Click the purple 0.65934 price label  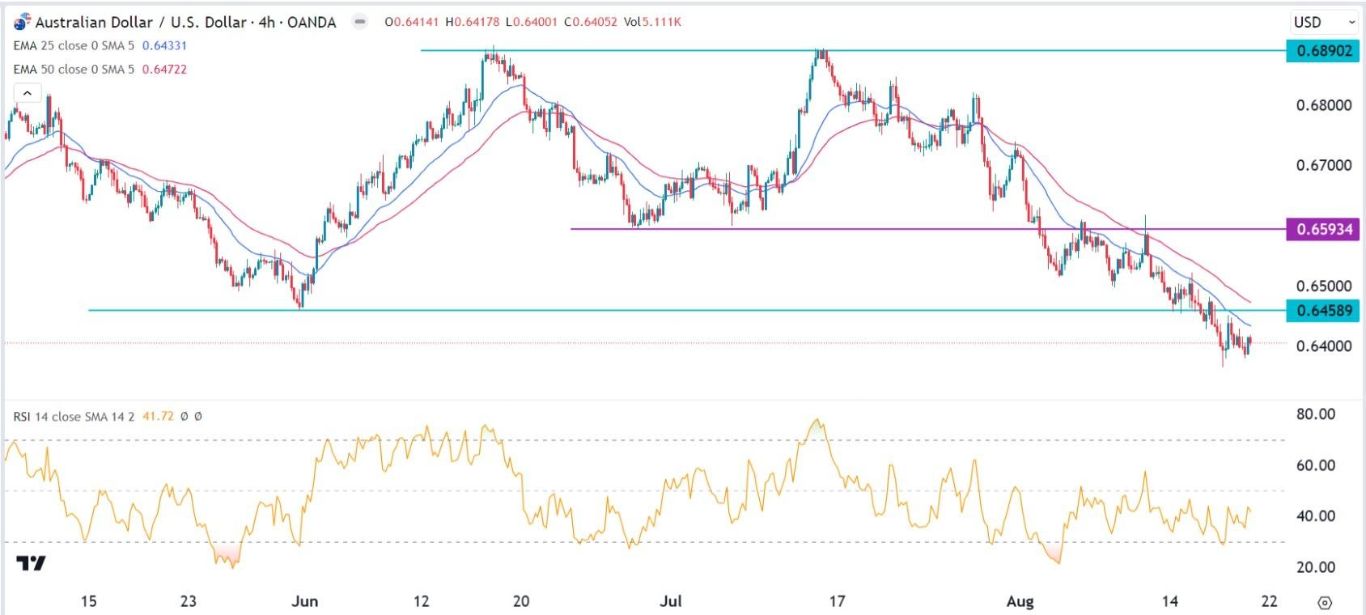[x=1323, y=230]
